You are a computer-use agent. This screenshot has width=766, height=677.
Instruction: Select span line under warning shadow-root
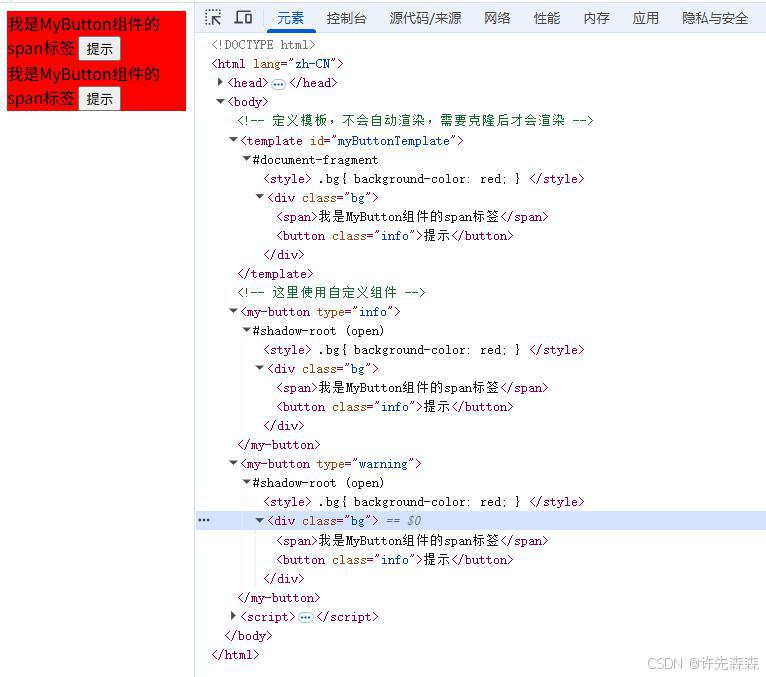click(412, 540)
